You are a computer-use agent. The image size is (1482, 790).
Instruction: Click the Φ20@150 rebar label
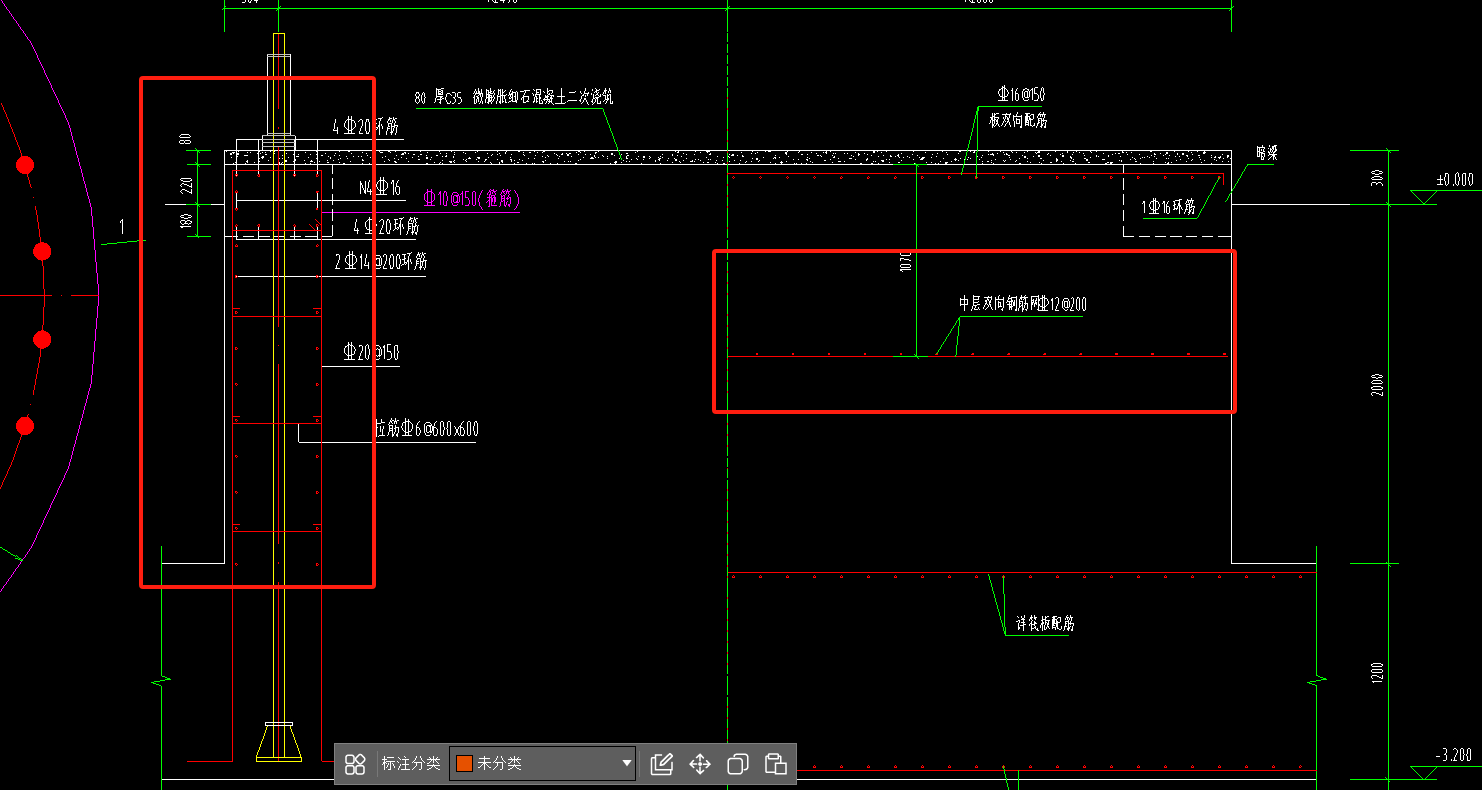[x=371, y=352]
